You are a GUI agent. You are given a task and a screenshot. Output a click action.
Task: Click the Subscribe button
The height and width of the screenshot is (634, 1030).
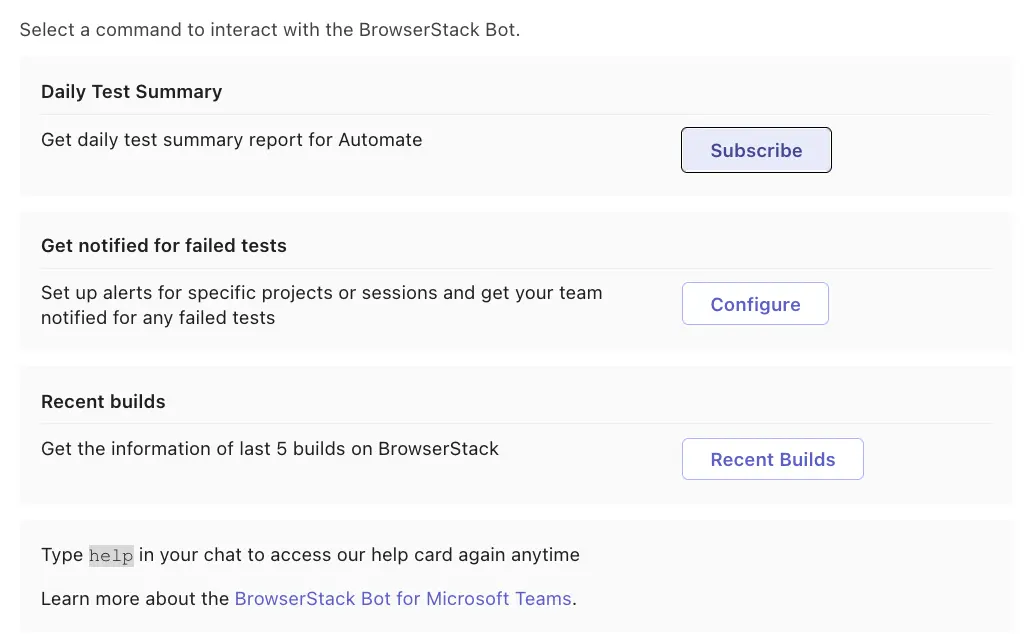coord(756,150)
